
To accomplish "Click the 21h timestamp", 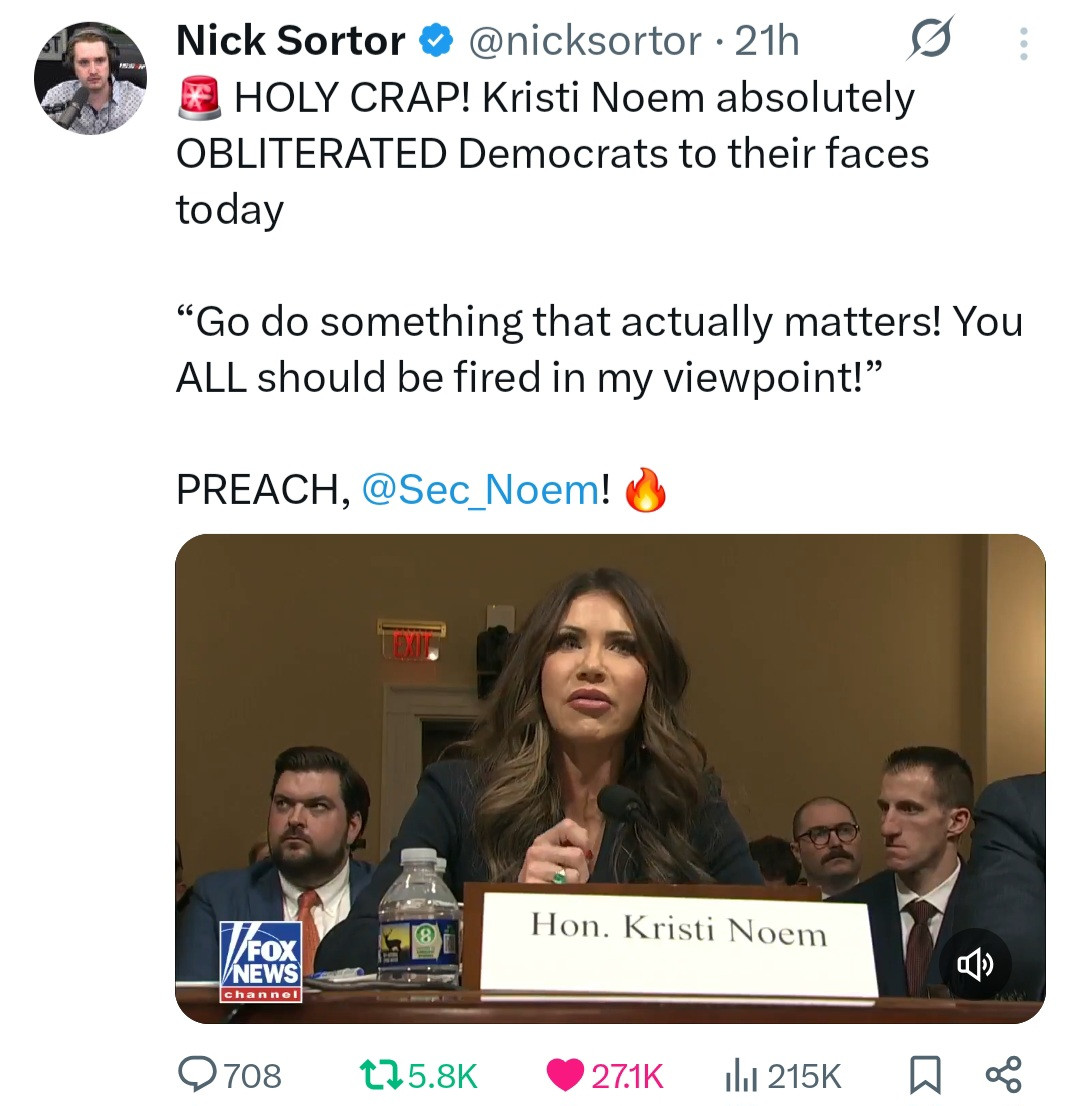I will pos(767,41).
